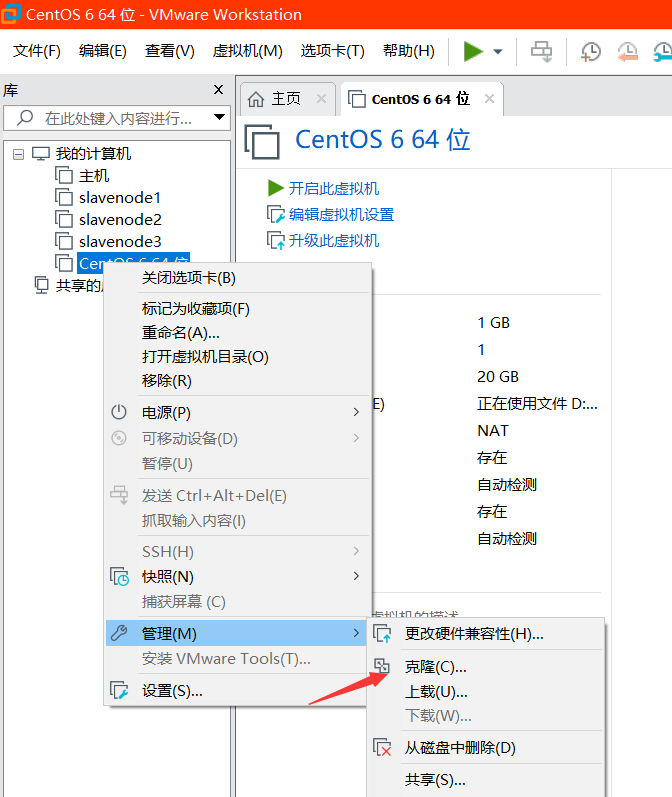This screenshot has height=797, width=672.
Task: Click the delete-from-disk icon in the submenu
Action: click(382, 748)
